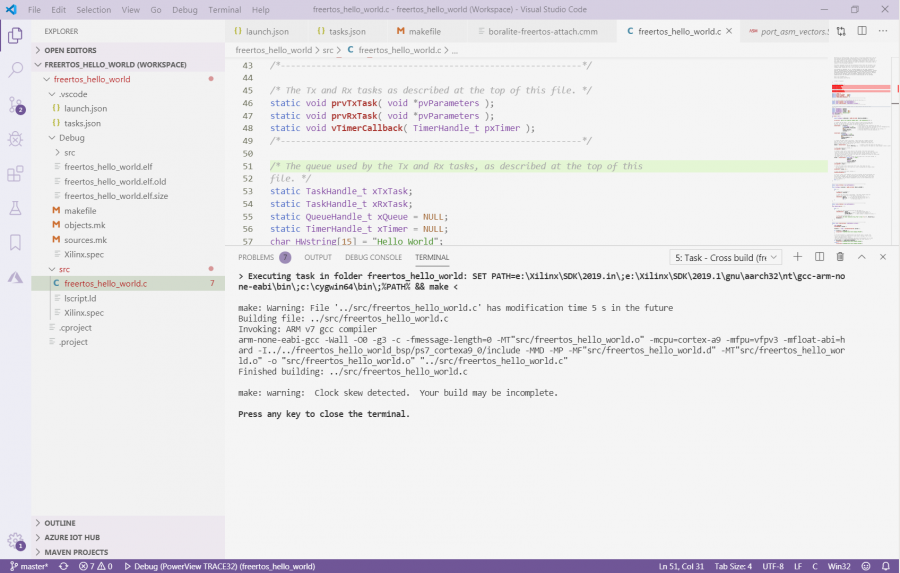Image resolution: width=900 pixels, height=573 pixels.
Task: Split the terminal pane
Action: pyautogui.click(x=819, y=257)
